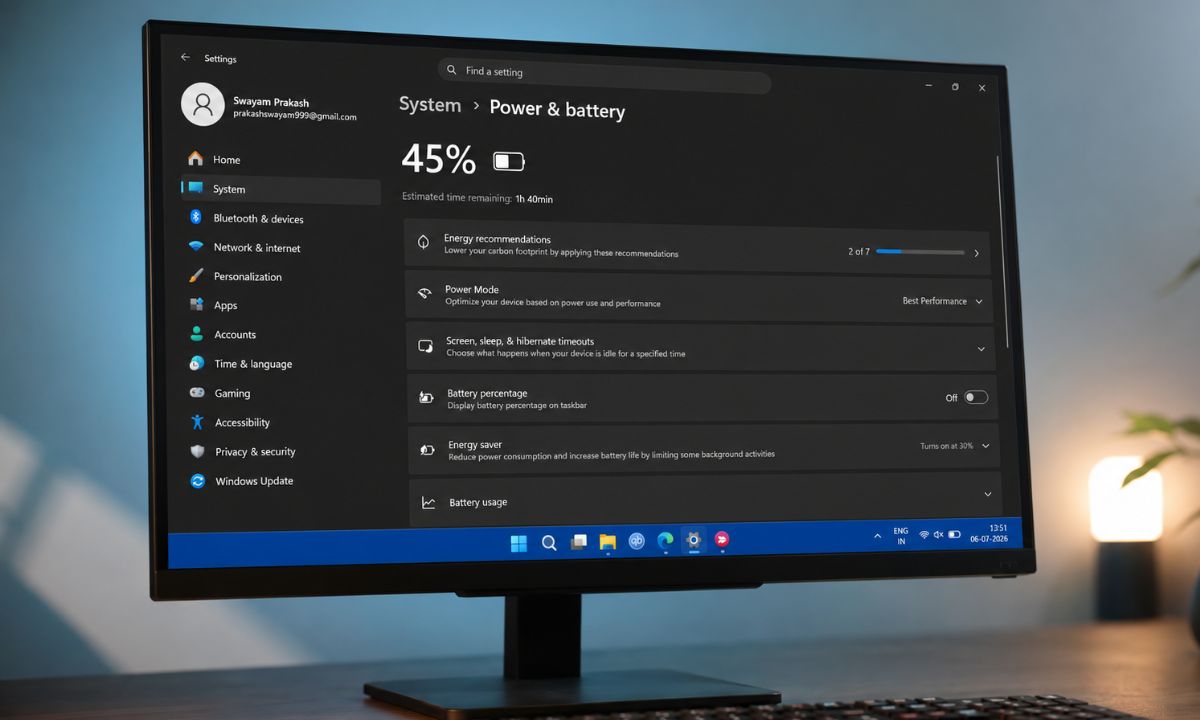Expand the Energy saver section
Viewport: 1200px width, 720px height.
[986, 446]
